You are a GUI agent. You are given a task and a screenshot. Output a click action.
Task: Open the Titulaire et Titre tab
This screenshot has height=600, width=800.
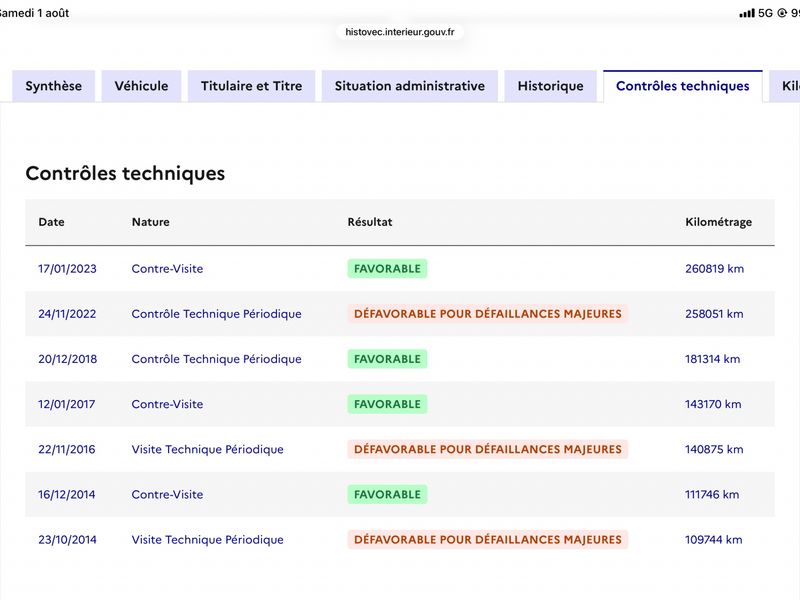(252, 86)
